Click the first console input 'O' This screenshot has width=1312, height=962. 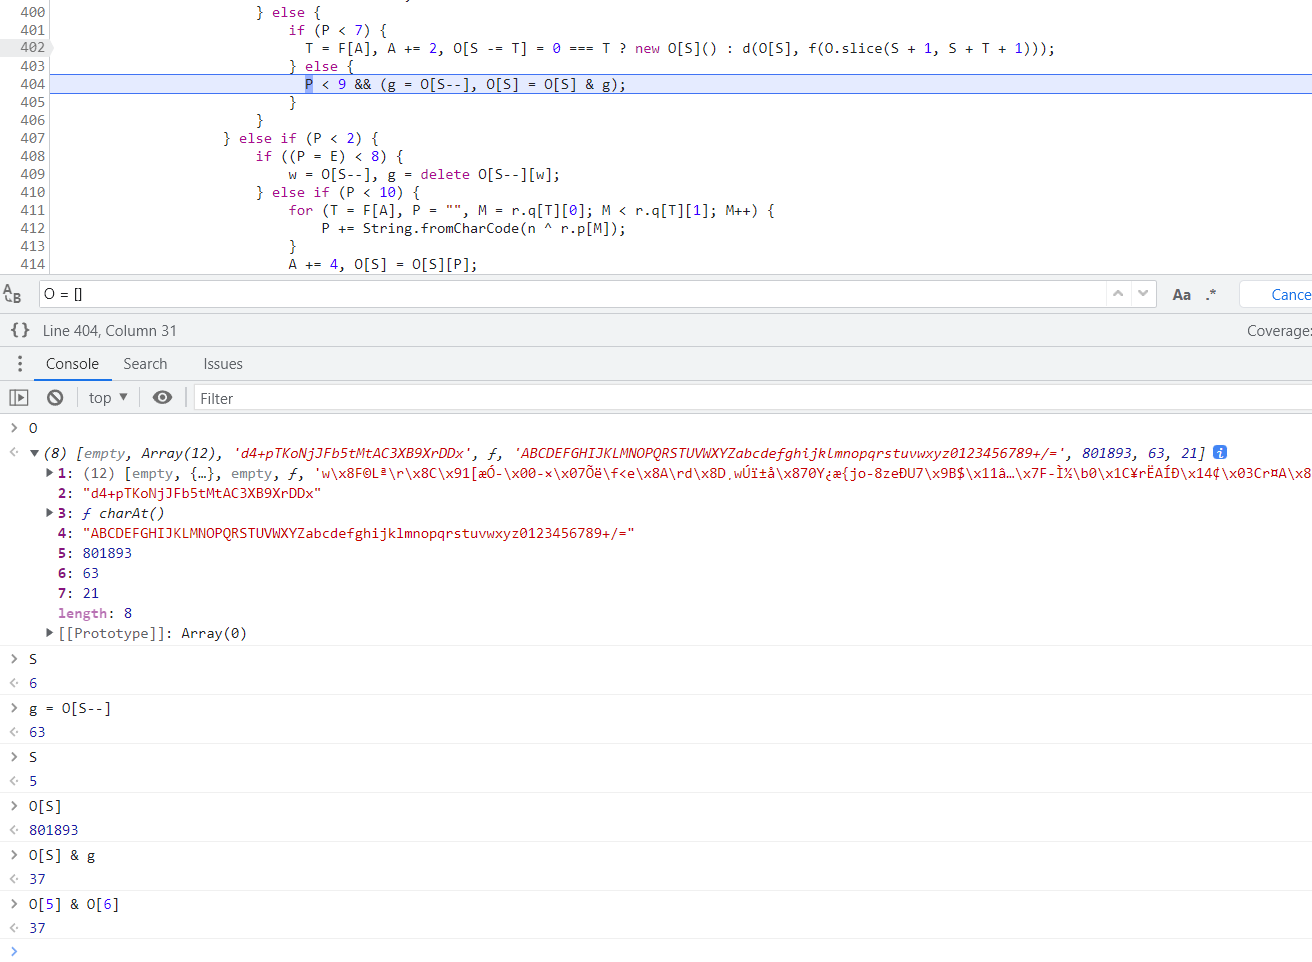coord(33,428)
